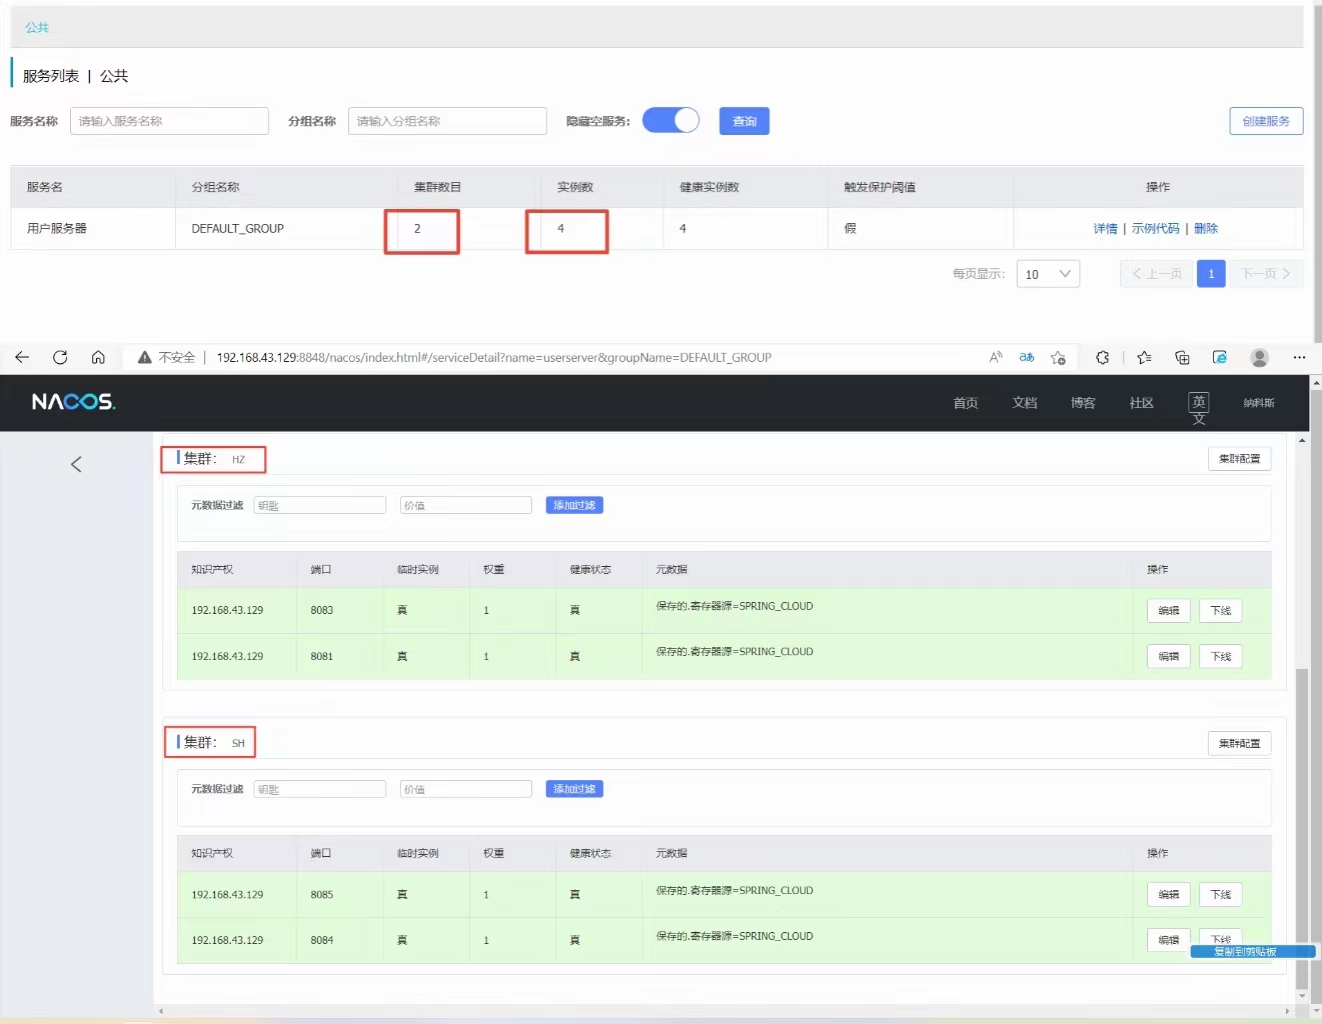Click 添加过滤 in the HZ cluster
The image size is (1322, 1024).
coord(574,505)
